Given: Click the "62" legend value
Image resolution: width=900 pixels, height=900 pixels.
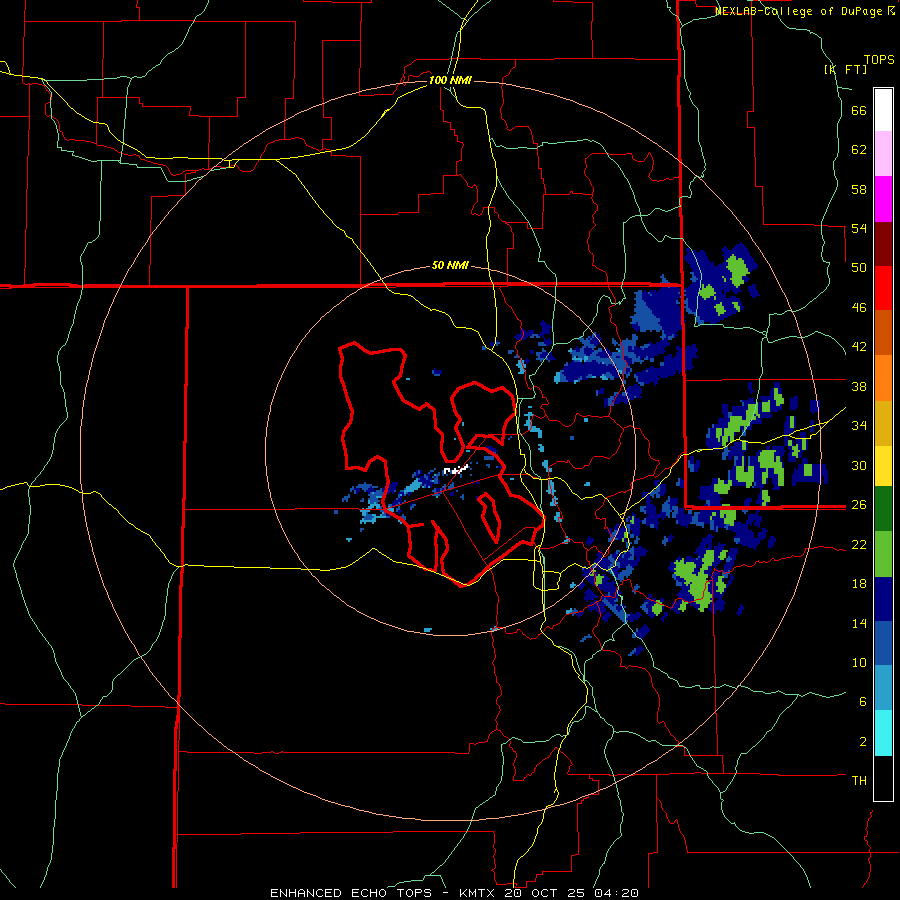Looking at the screenshot, I should point(859,150).
